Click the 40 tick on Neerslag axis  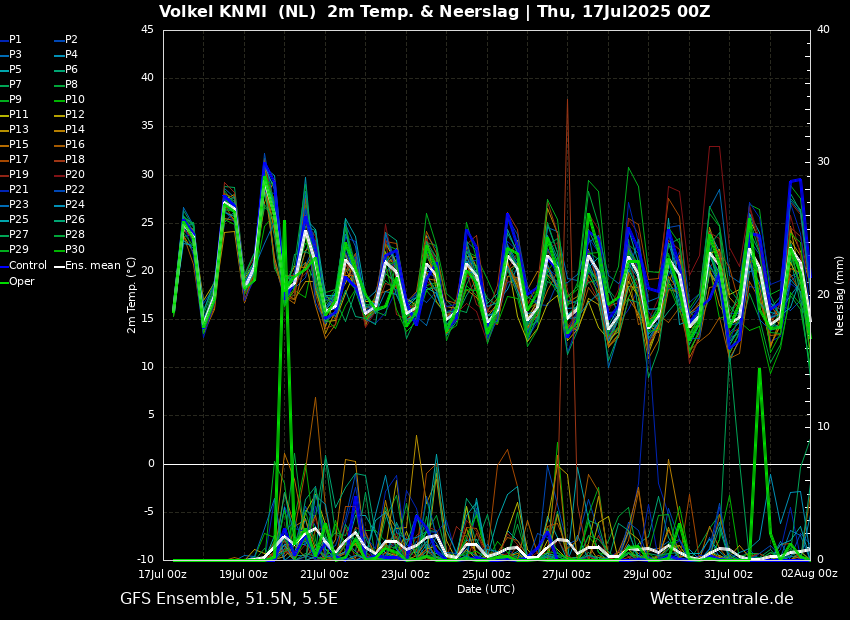point(823,30)
